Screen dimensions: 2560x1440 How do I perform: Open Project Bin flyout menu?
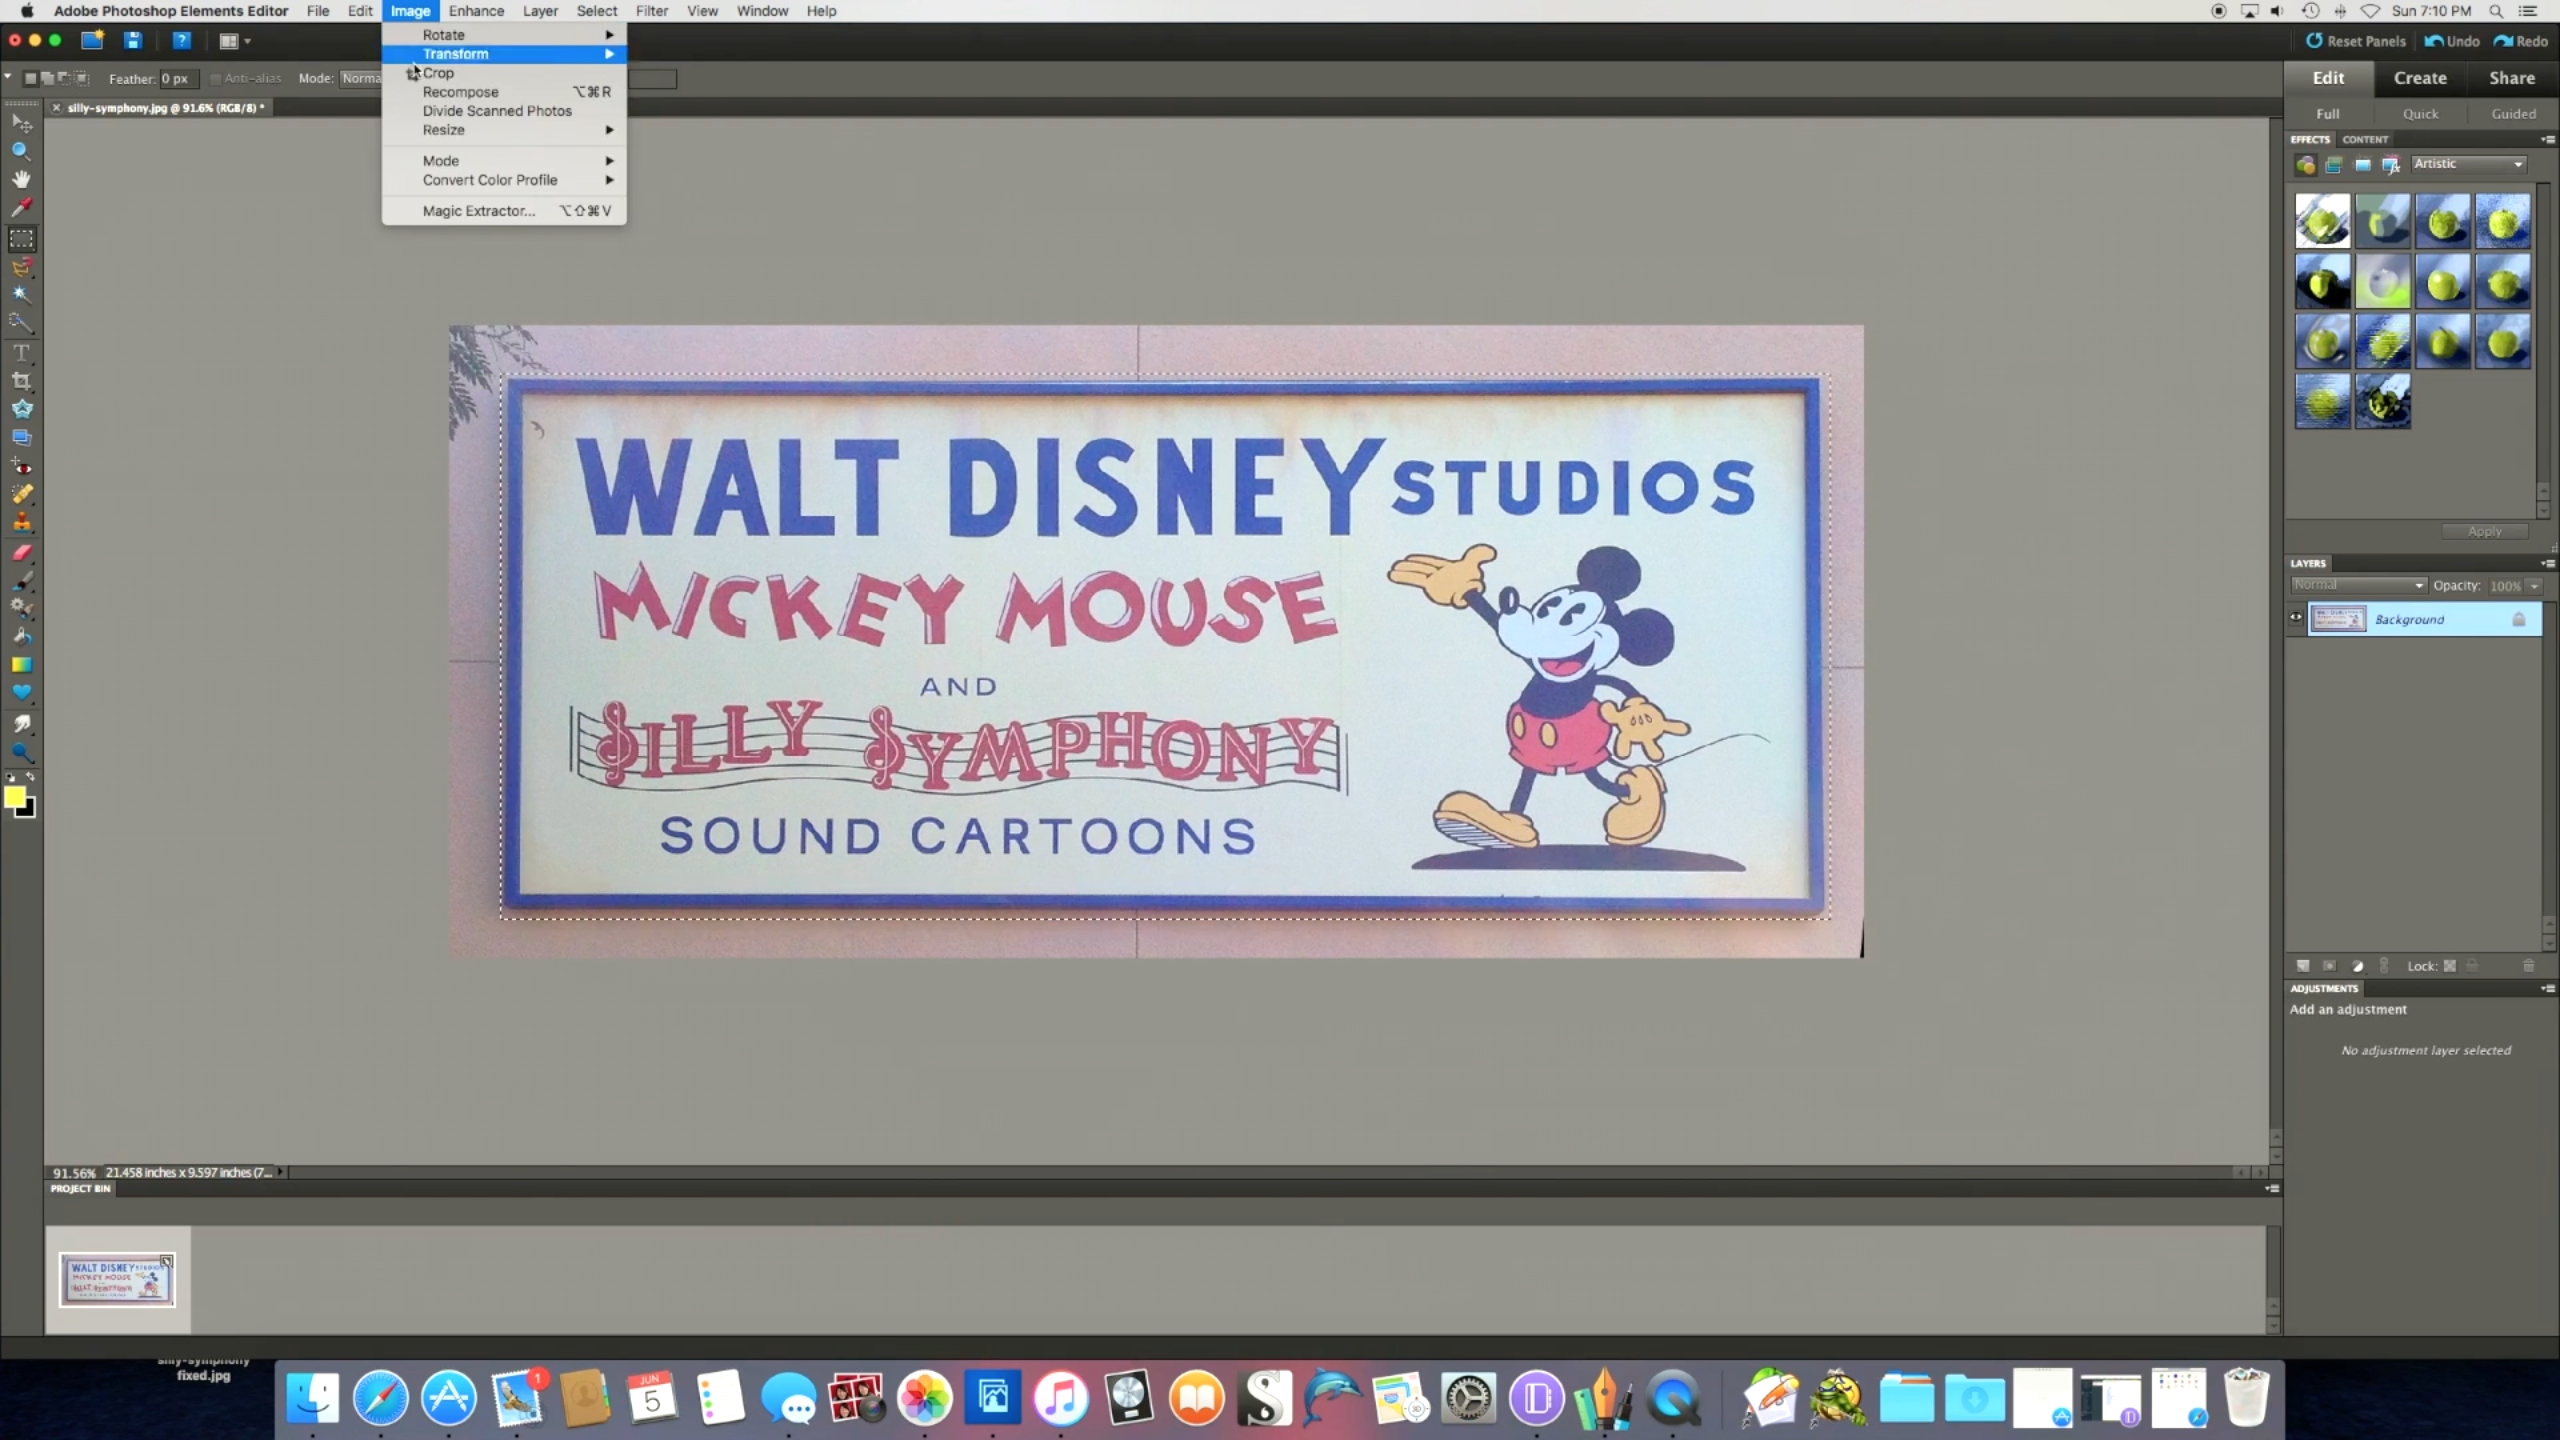[2271, 1188]
